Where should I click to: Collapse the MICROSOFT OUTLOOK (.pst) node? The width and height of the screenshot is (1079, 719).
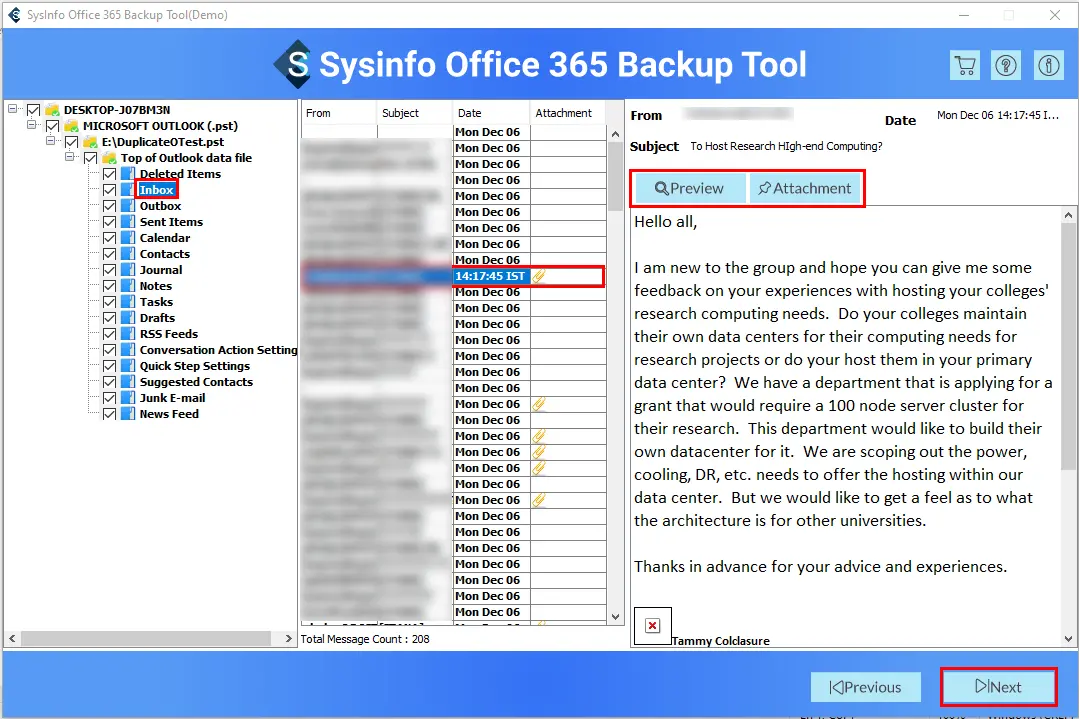[32, 125]
